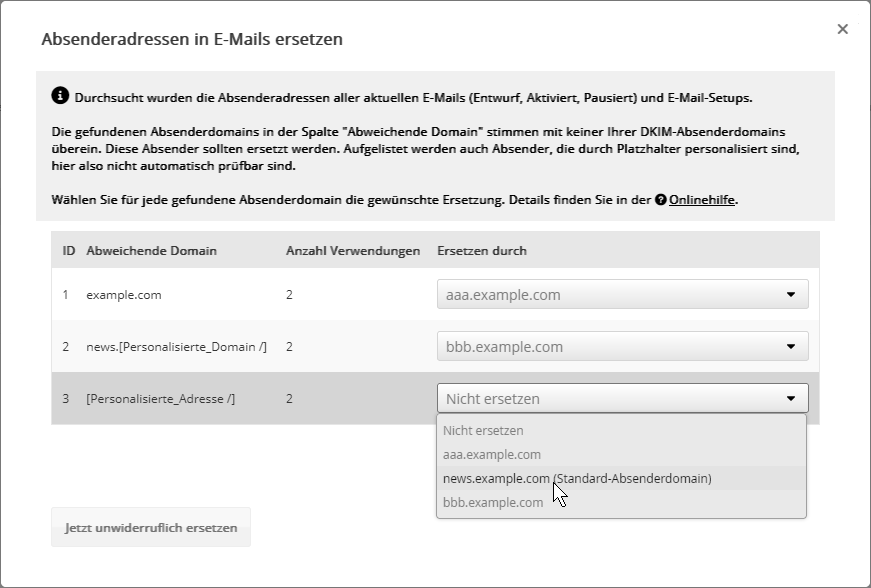Screen dimensions: 871x588
Task: Select 'Nicht ersetzen' from the dropdown list
Action: tap(483, 431)
